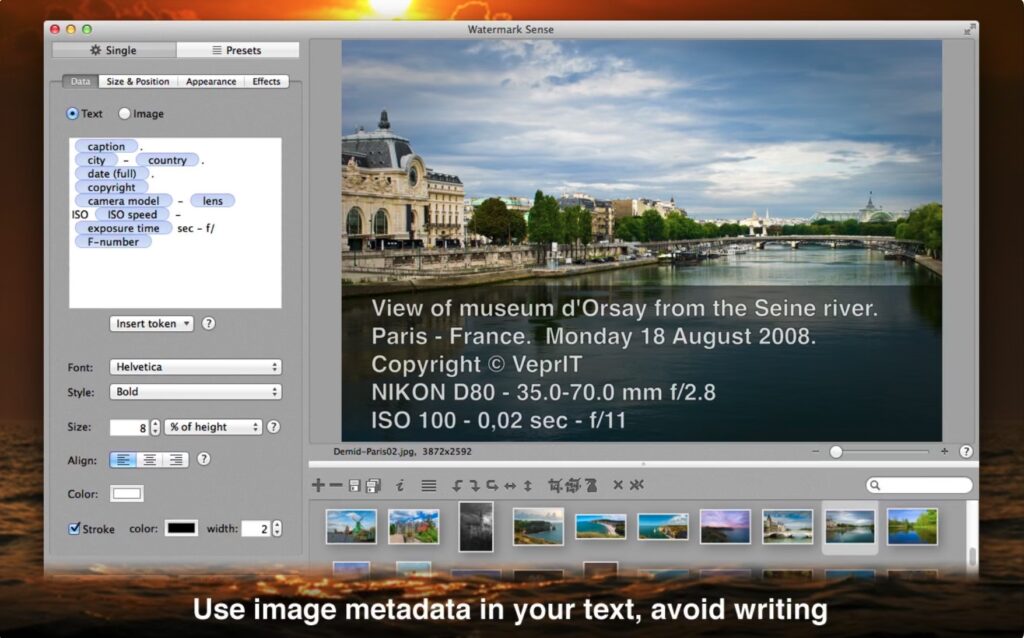The height and width of the screenshot is (638, 1024).
Task: Open the crop tool in the toolbar
Action: coord(554,485)
